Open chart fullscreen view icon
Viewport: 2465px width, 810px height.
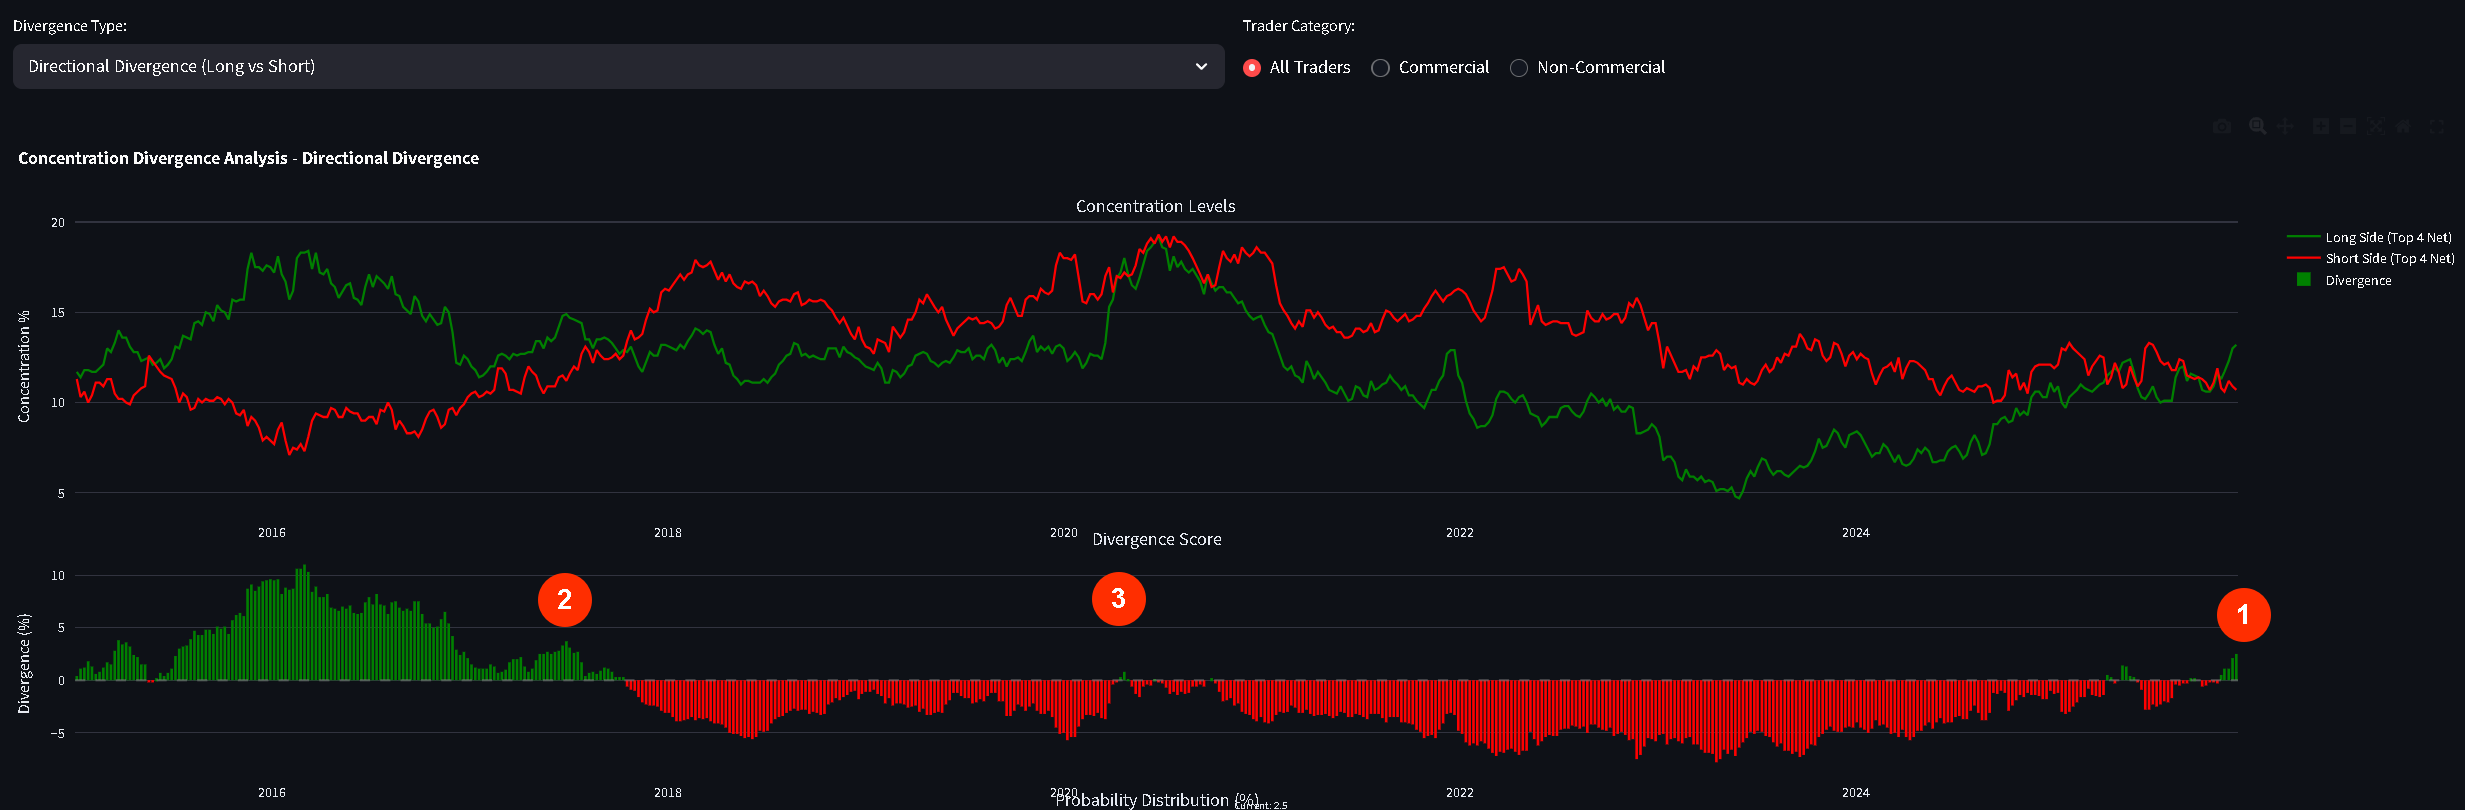(2437, 127)
